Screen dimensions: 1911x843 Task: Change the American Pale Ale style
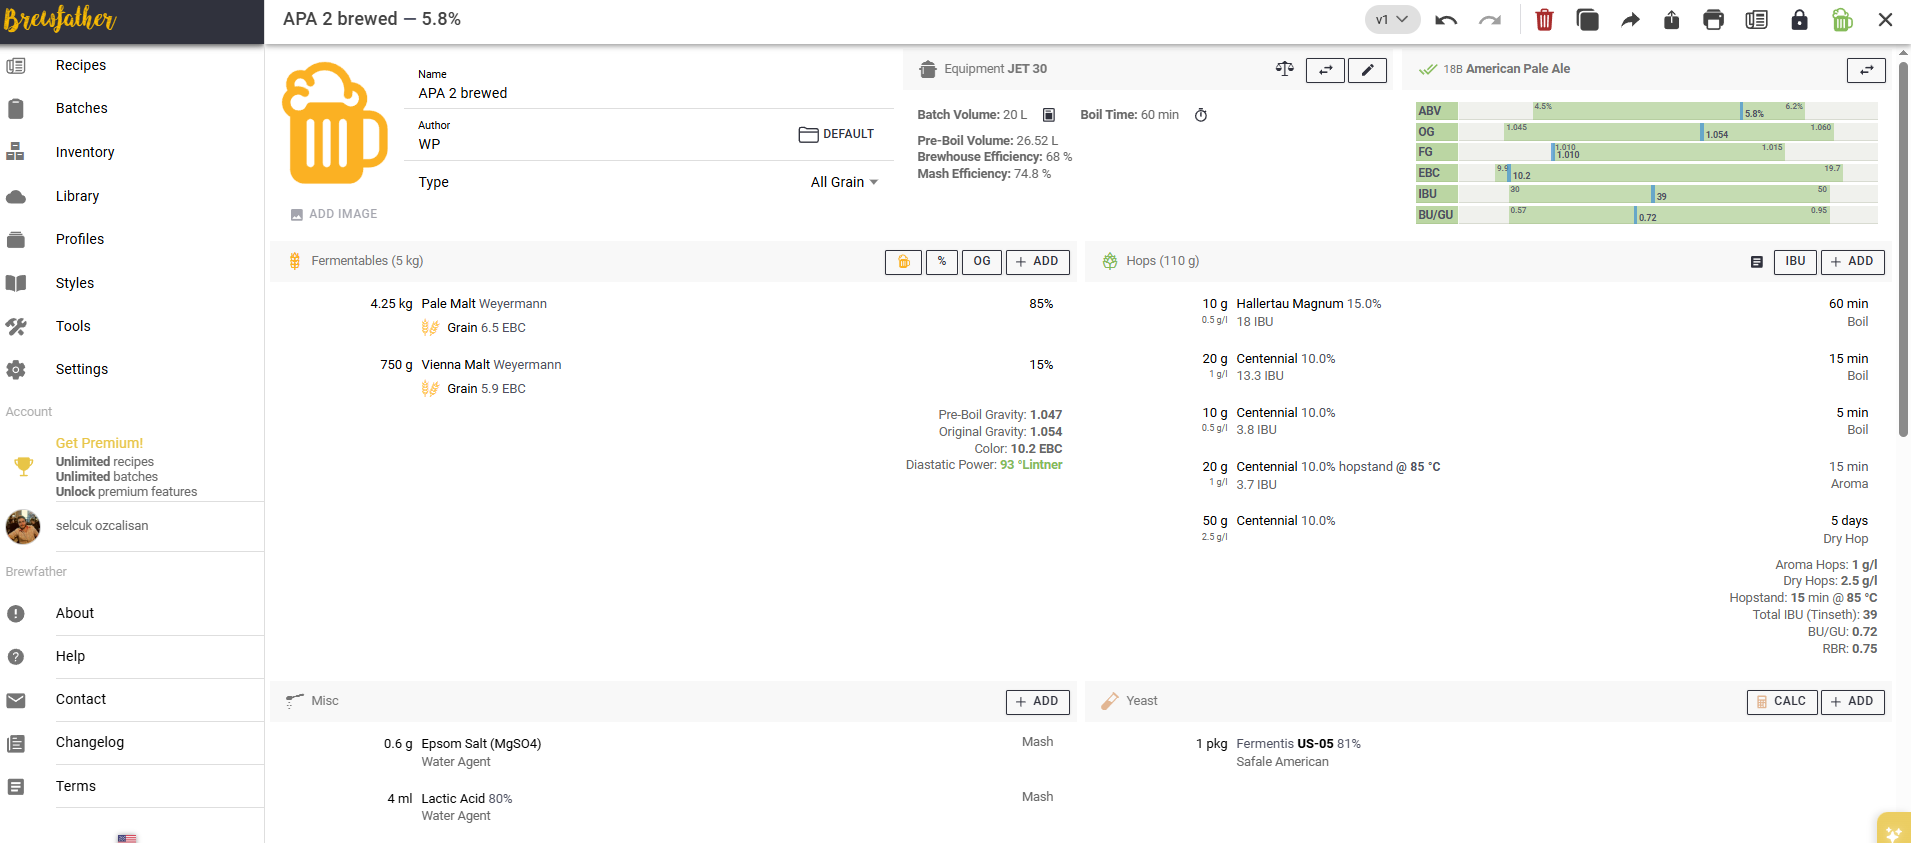click(1866, 70)
